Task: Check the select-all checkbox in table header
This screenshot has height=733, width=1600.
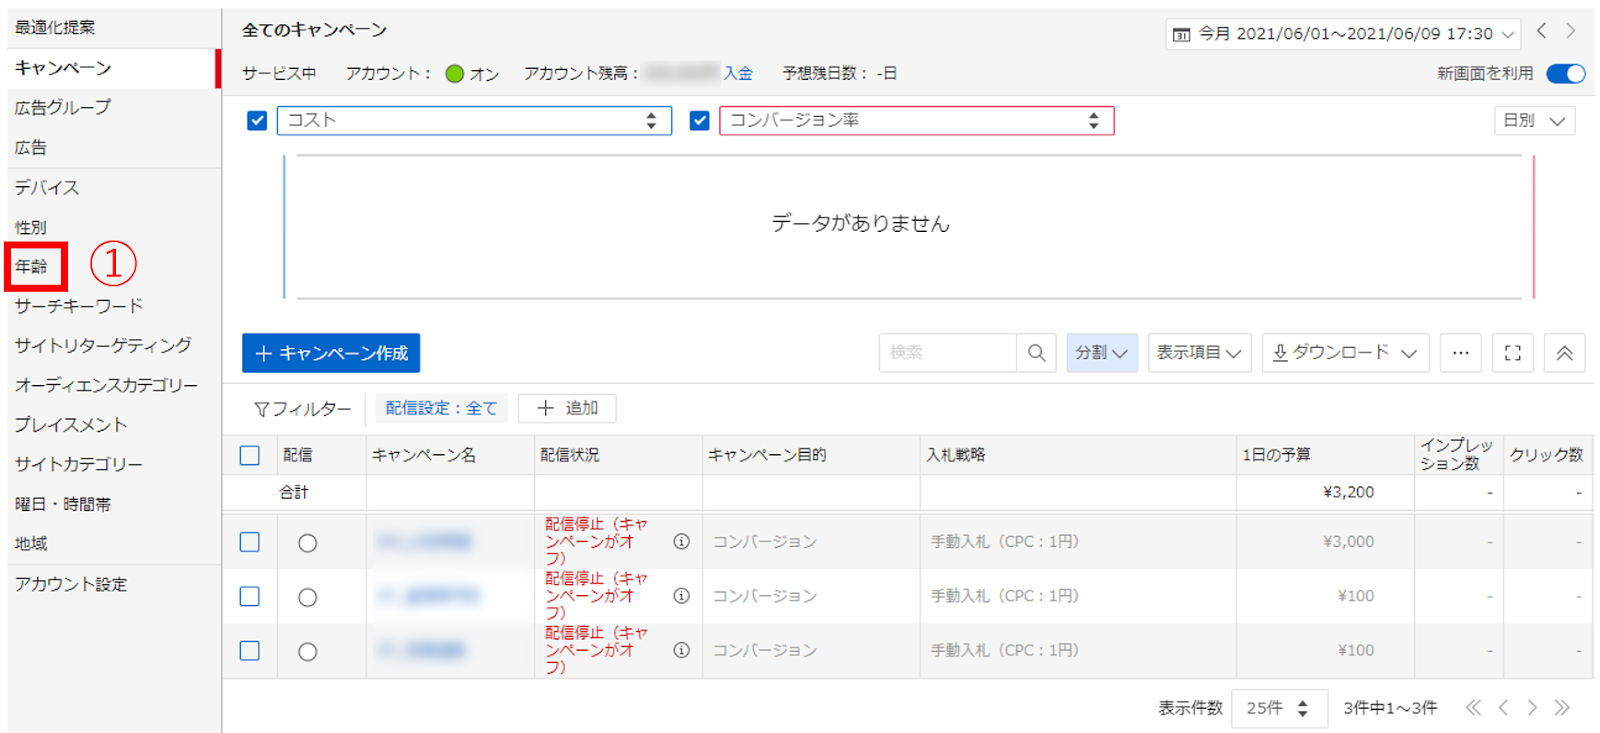Action: tap(250, 455)
